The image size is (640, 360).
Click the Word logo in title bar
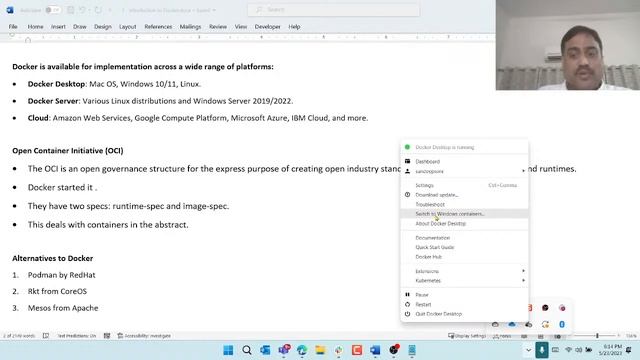10,10
